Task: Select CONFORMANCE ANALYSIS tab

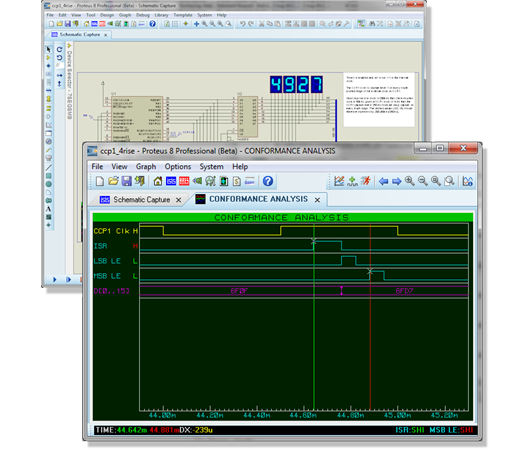Action: pos(258,199)
